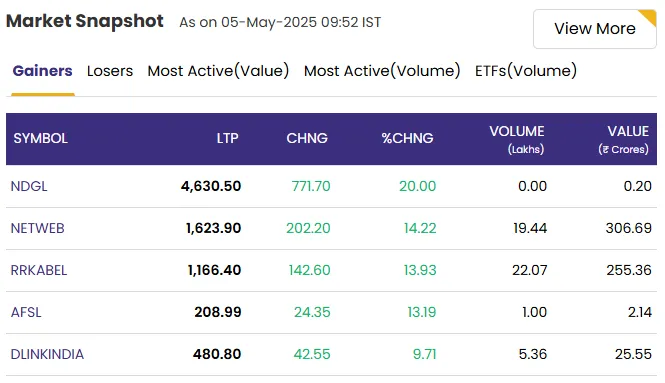
Task: Select the Gainers tab
Action: (x=42, y=71)
